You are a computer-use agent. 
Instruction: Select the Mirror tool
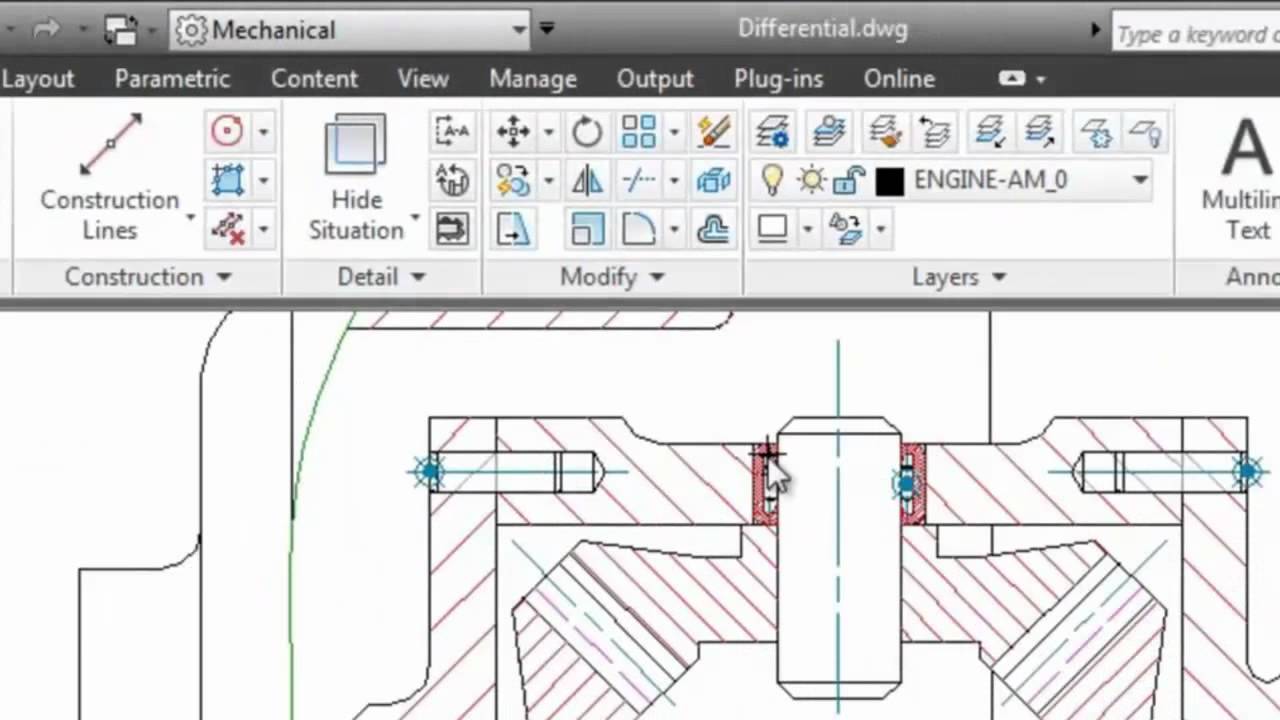[x=587, y=180]
